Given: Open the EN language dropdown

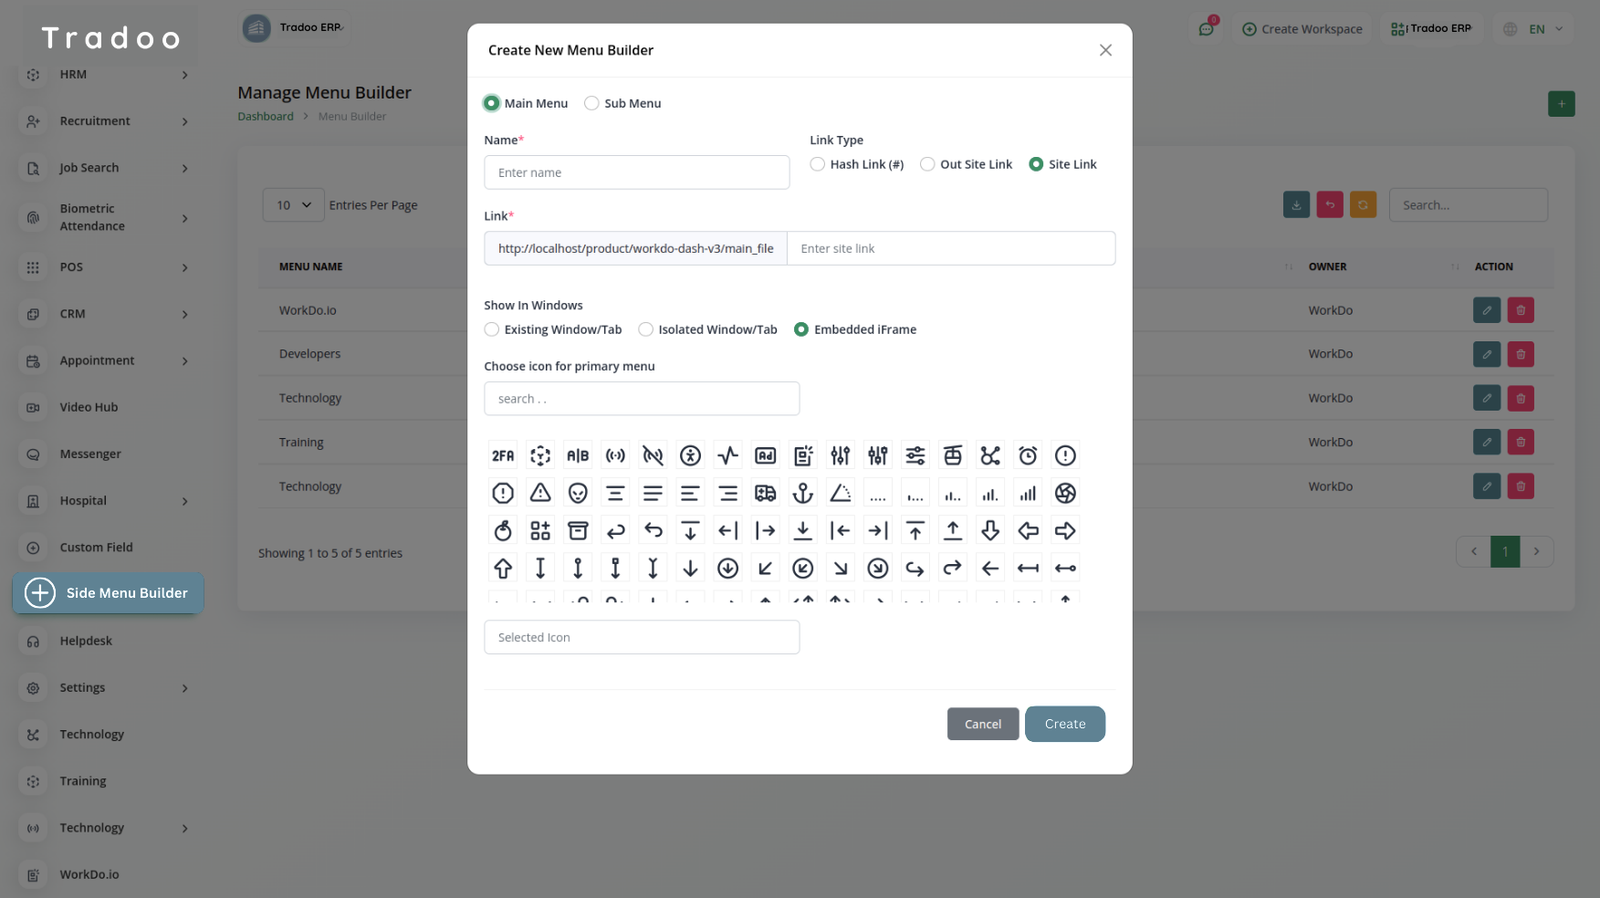Looking at the screenshot, I should pos(1535,29).
